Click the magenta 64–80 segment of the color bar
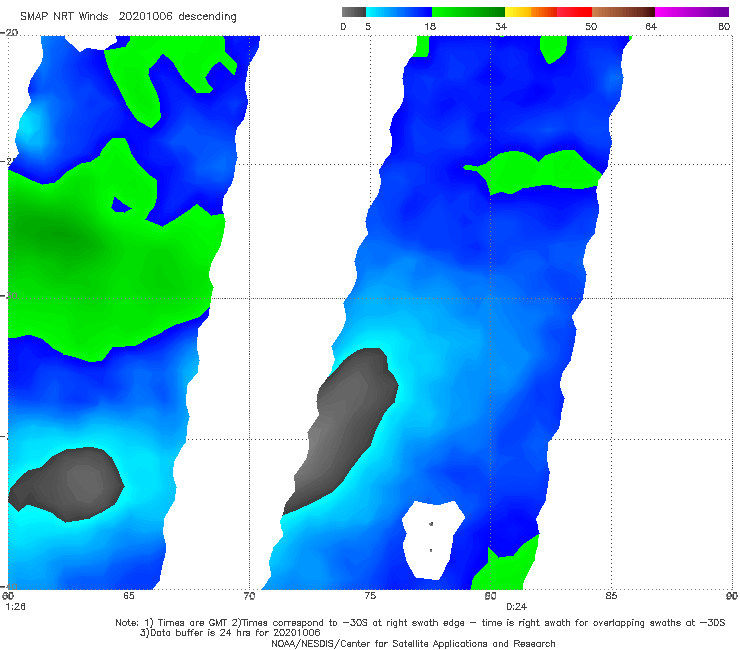Screen dimensions: 740x650 692,12
